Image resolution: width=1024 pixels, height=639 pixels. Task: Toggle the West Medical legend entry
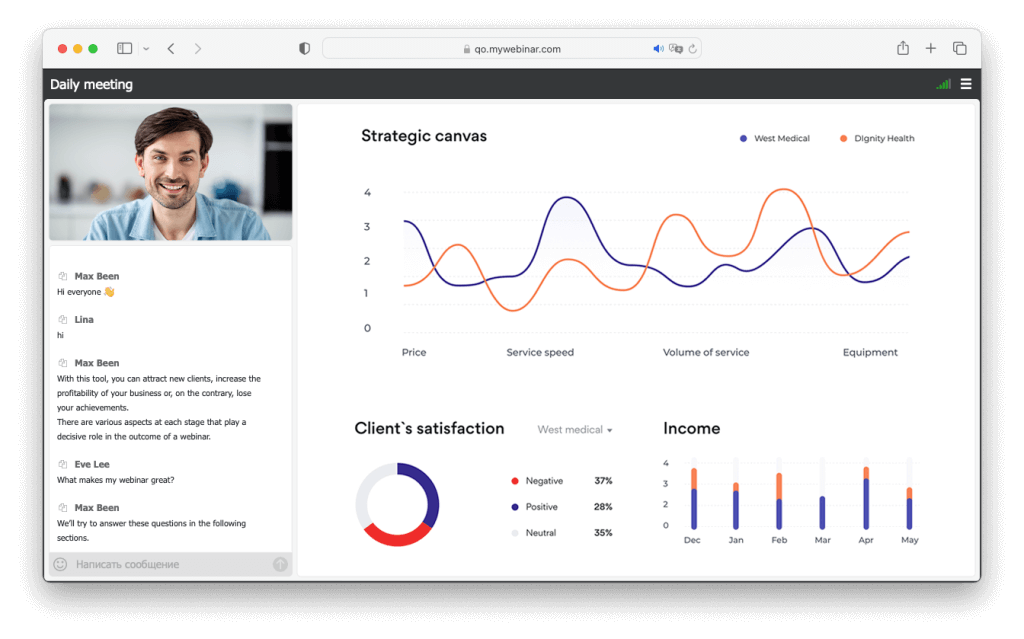775,139
